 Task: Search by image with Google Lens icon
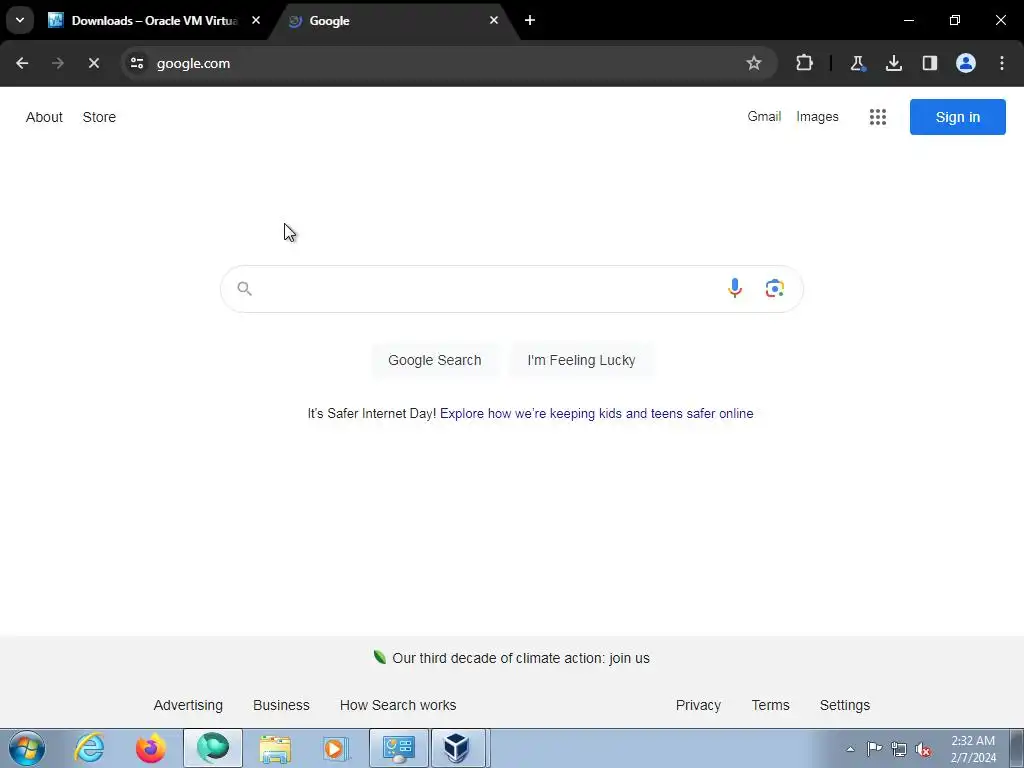coord(775,288)
